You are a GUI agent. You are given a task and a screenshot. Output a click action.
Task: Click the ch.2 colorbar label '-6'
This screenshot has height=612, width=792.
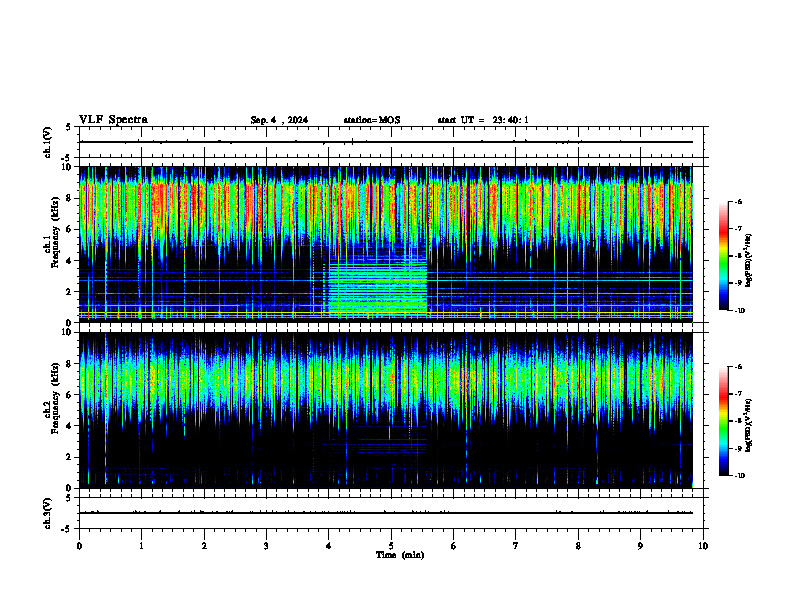738,367
